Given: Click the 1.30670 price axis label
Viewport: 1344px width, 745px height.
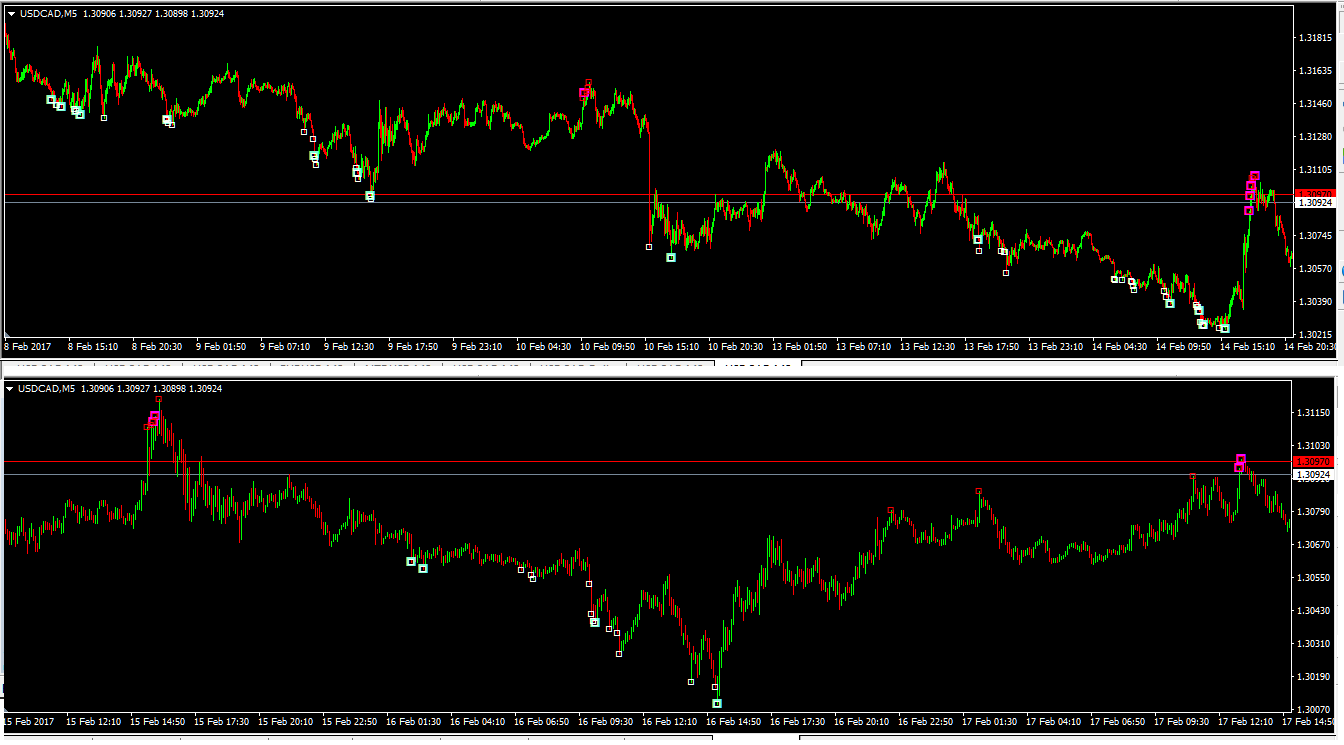Looking at the screenshot, I should click(1315, 545).
